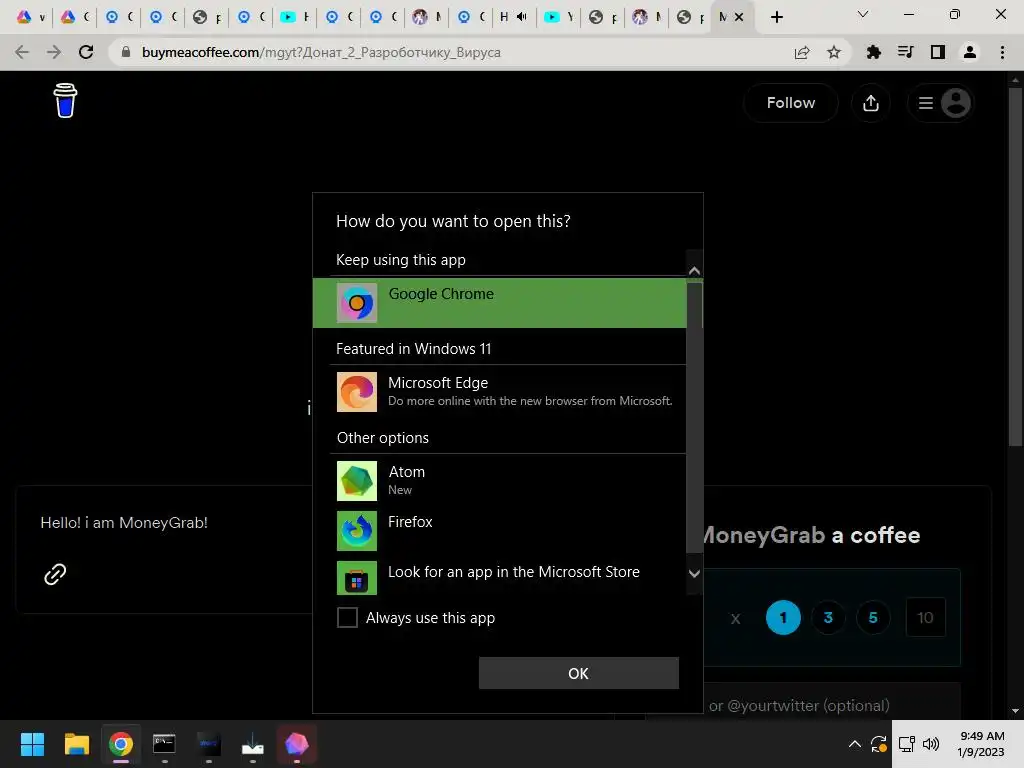Screen dimensions: 1024x768
Task: Select Google Chrome in the open-with list
Action: tap(500, 302)
